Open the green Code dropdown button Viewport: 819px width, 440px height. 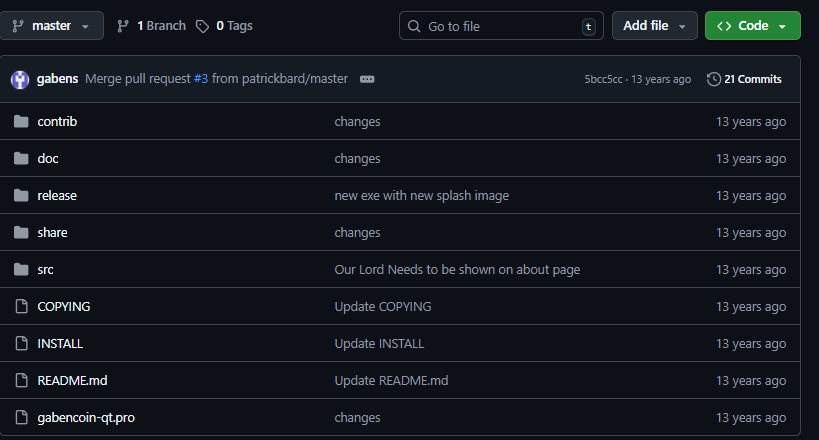753,26
